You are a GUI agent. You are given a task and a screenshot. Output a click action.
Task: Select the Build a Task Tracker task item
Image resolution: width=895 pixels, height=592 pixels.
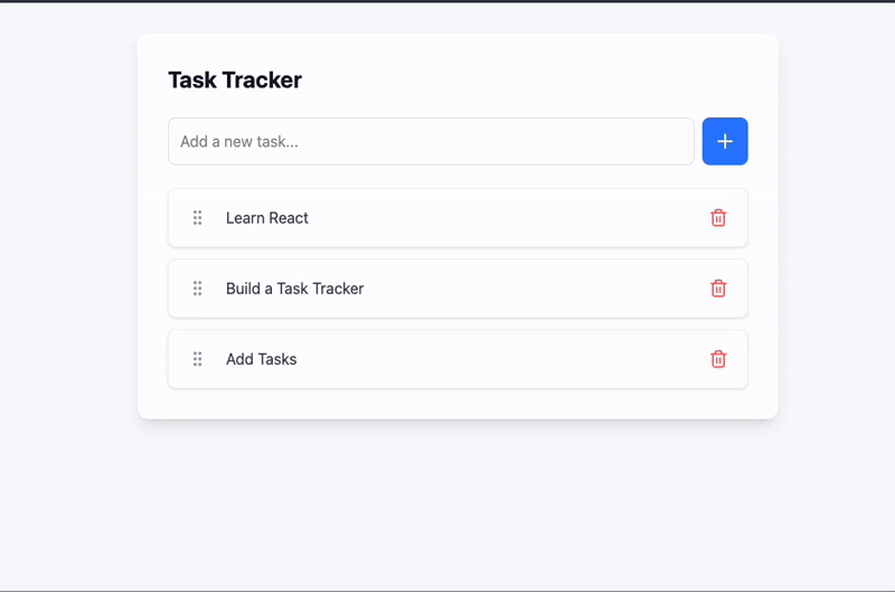[457, 288]
